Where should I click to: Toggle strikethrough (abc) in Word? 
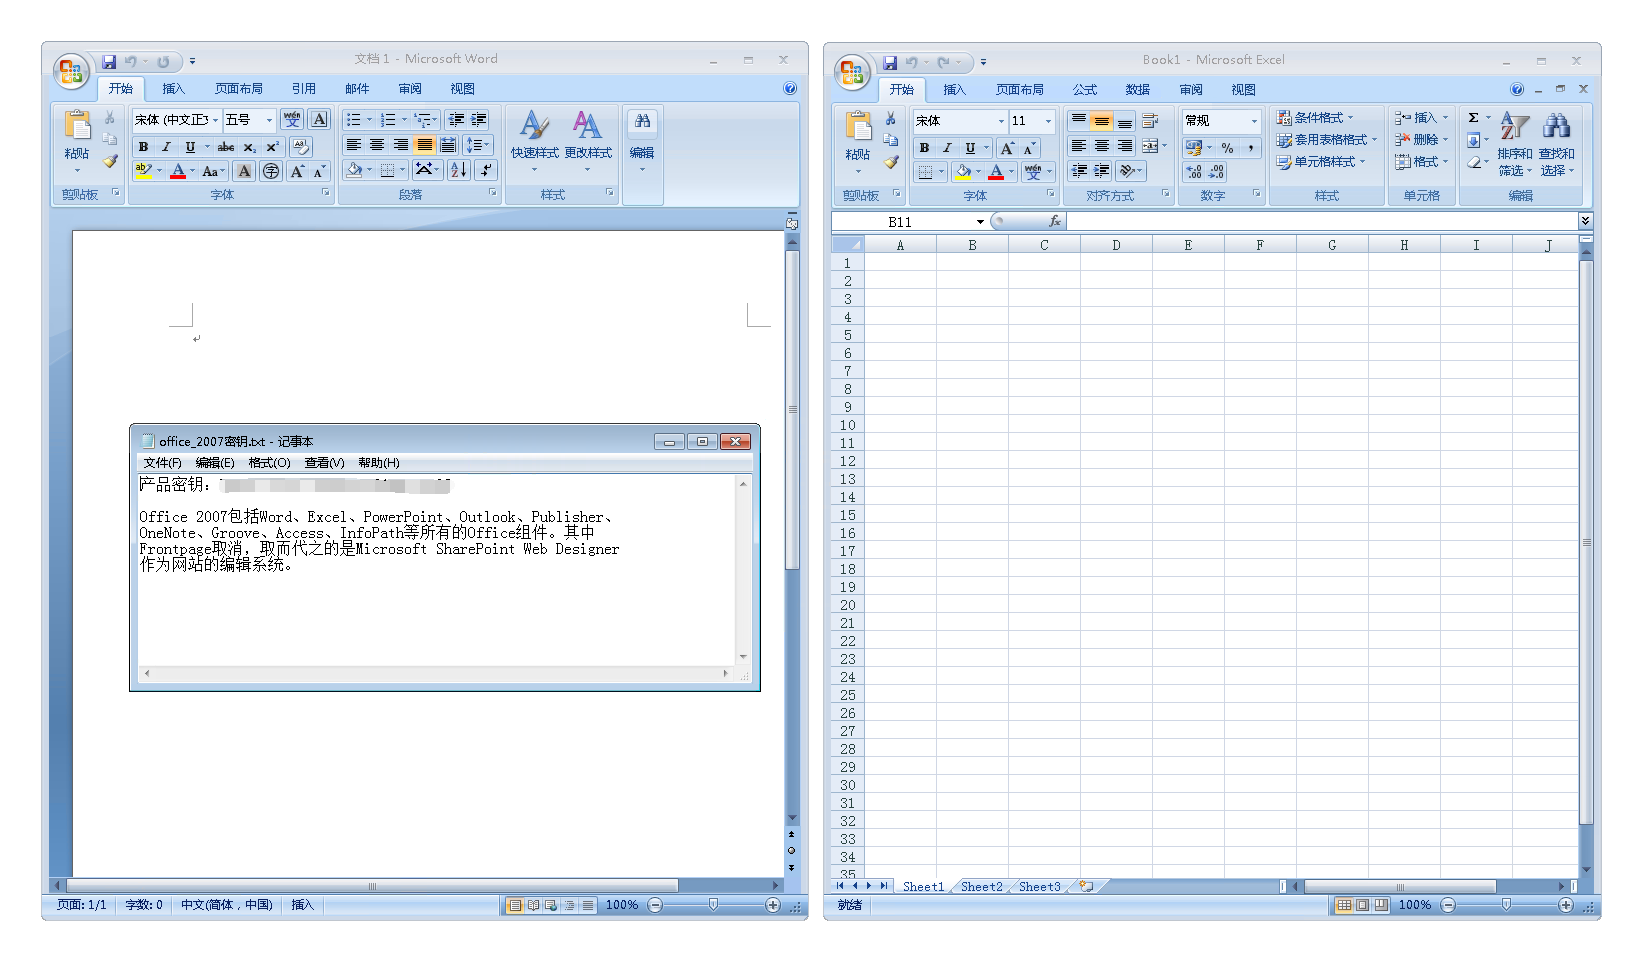point(226,147)
